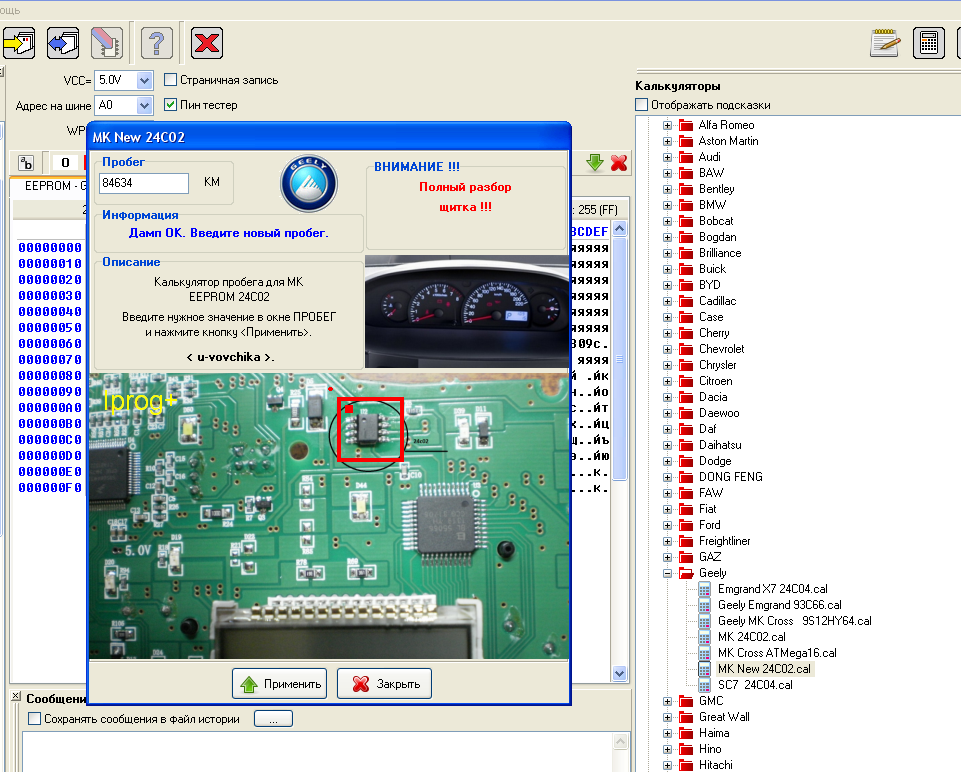961x772 pixels.
Task: Expand the Great Wall tree node
Action: (667, 717)
